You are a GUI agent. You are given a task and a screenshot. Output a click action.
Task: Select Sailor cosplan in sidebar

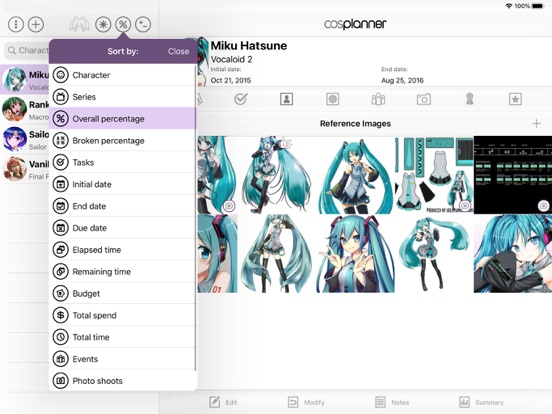pos(25,139)
